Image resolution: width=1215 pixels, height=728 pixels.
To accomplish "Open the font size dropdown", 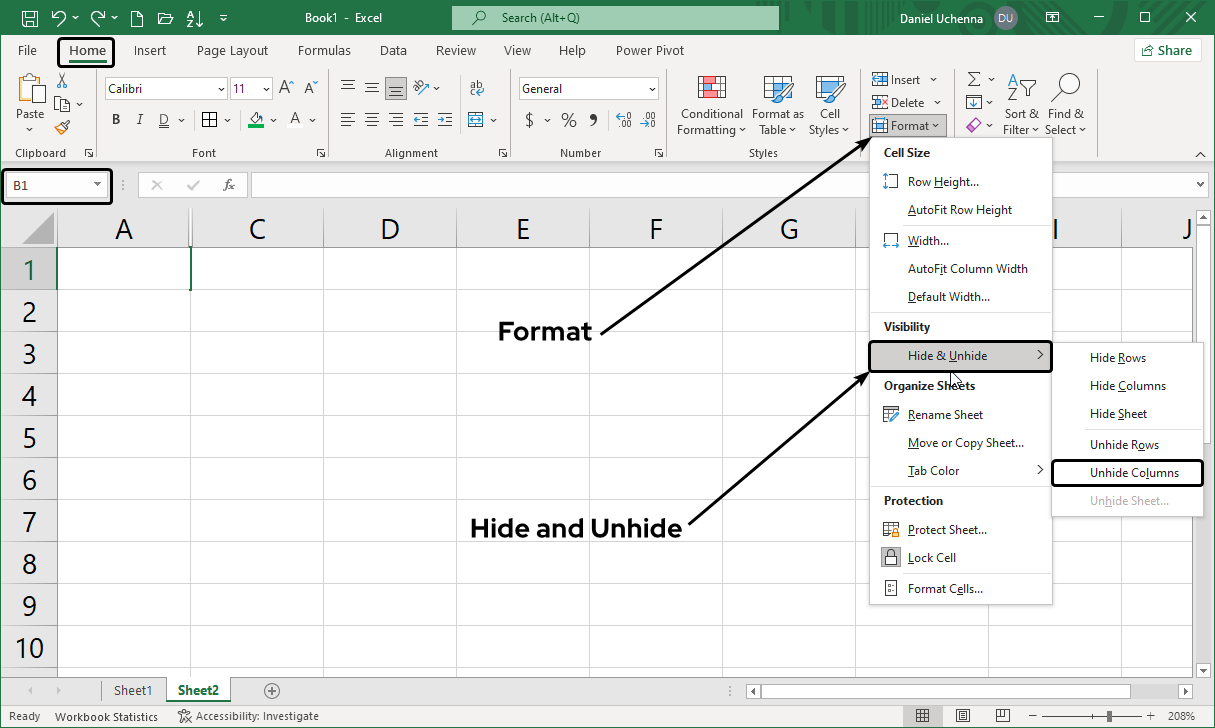I will (264, 88).
